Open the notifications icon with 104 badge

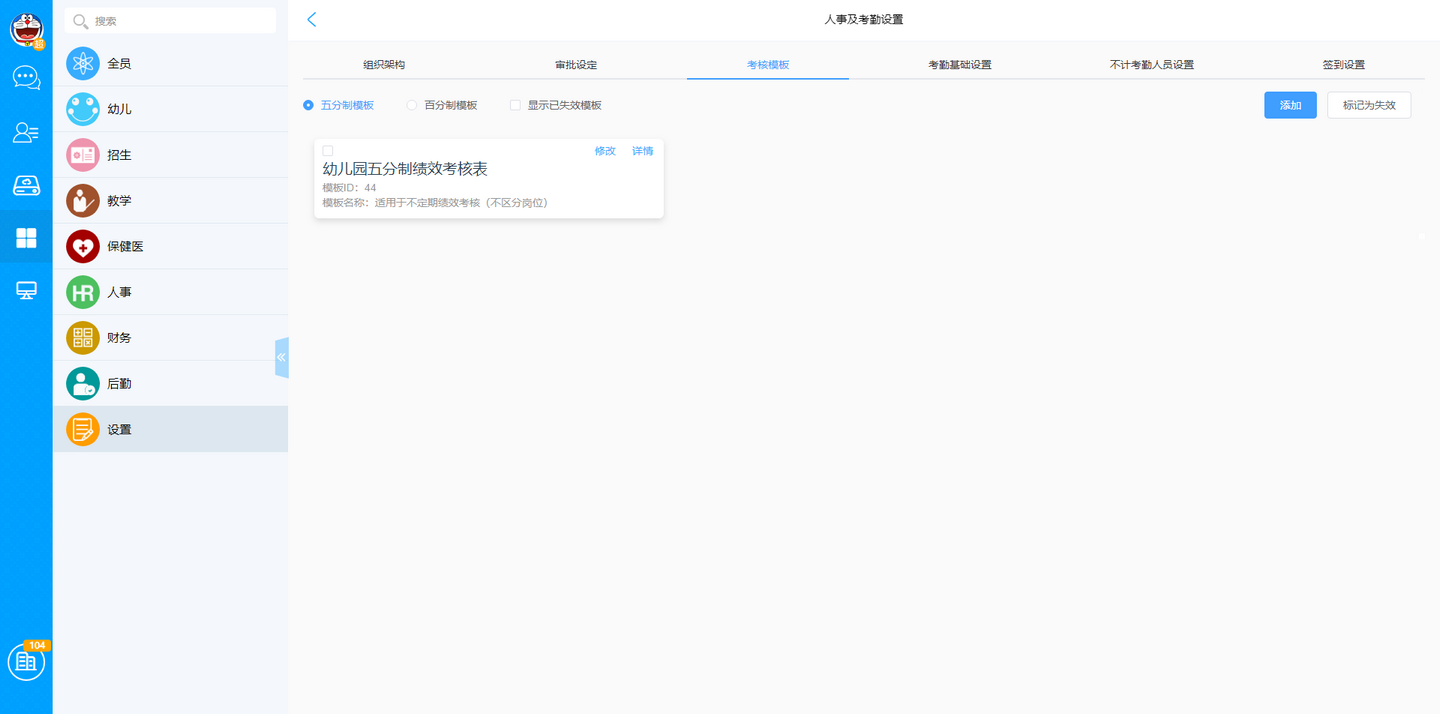pyautogui.click(x=27, y=661)
